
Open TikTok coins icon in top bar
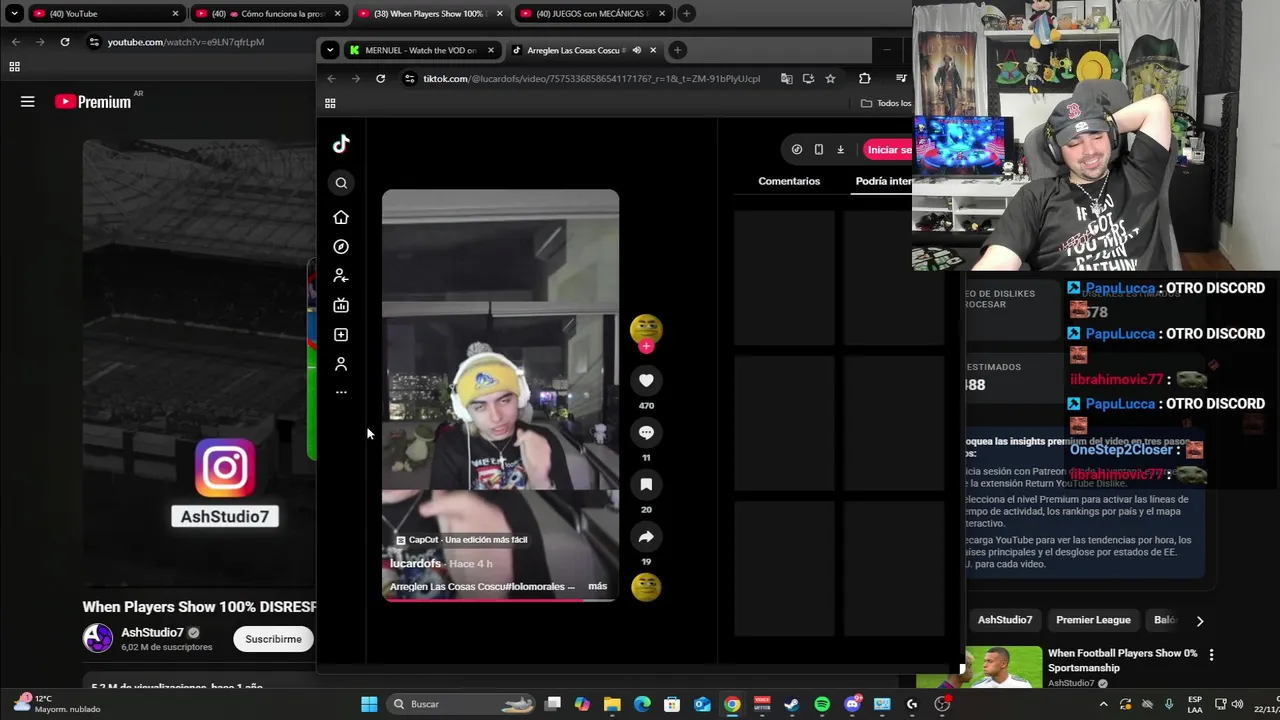(x=797, y=149)
